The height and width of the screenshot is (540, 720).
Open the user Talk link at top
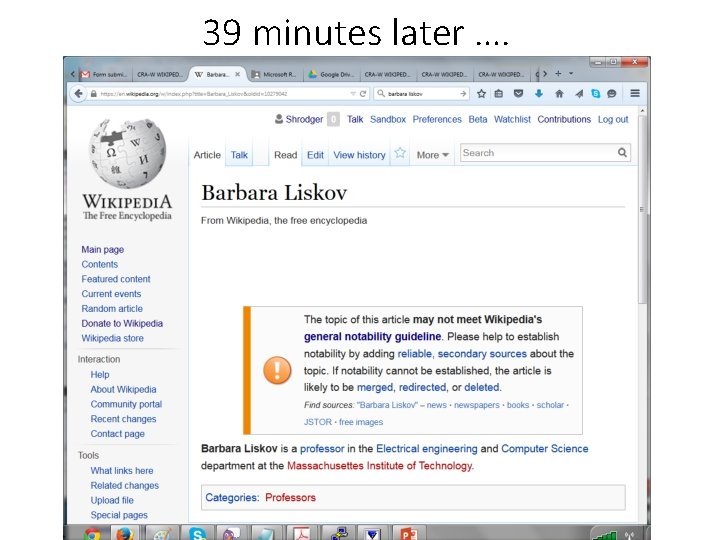coord(355,119)
